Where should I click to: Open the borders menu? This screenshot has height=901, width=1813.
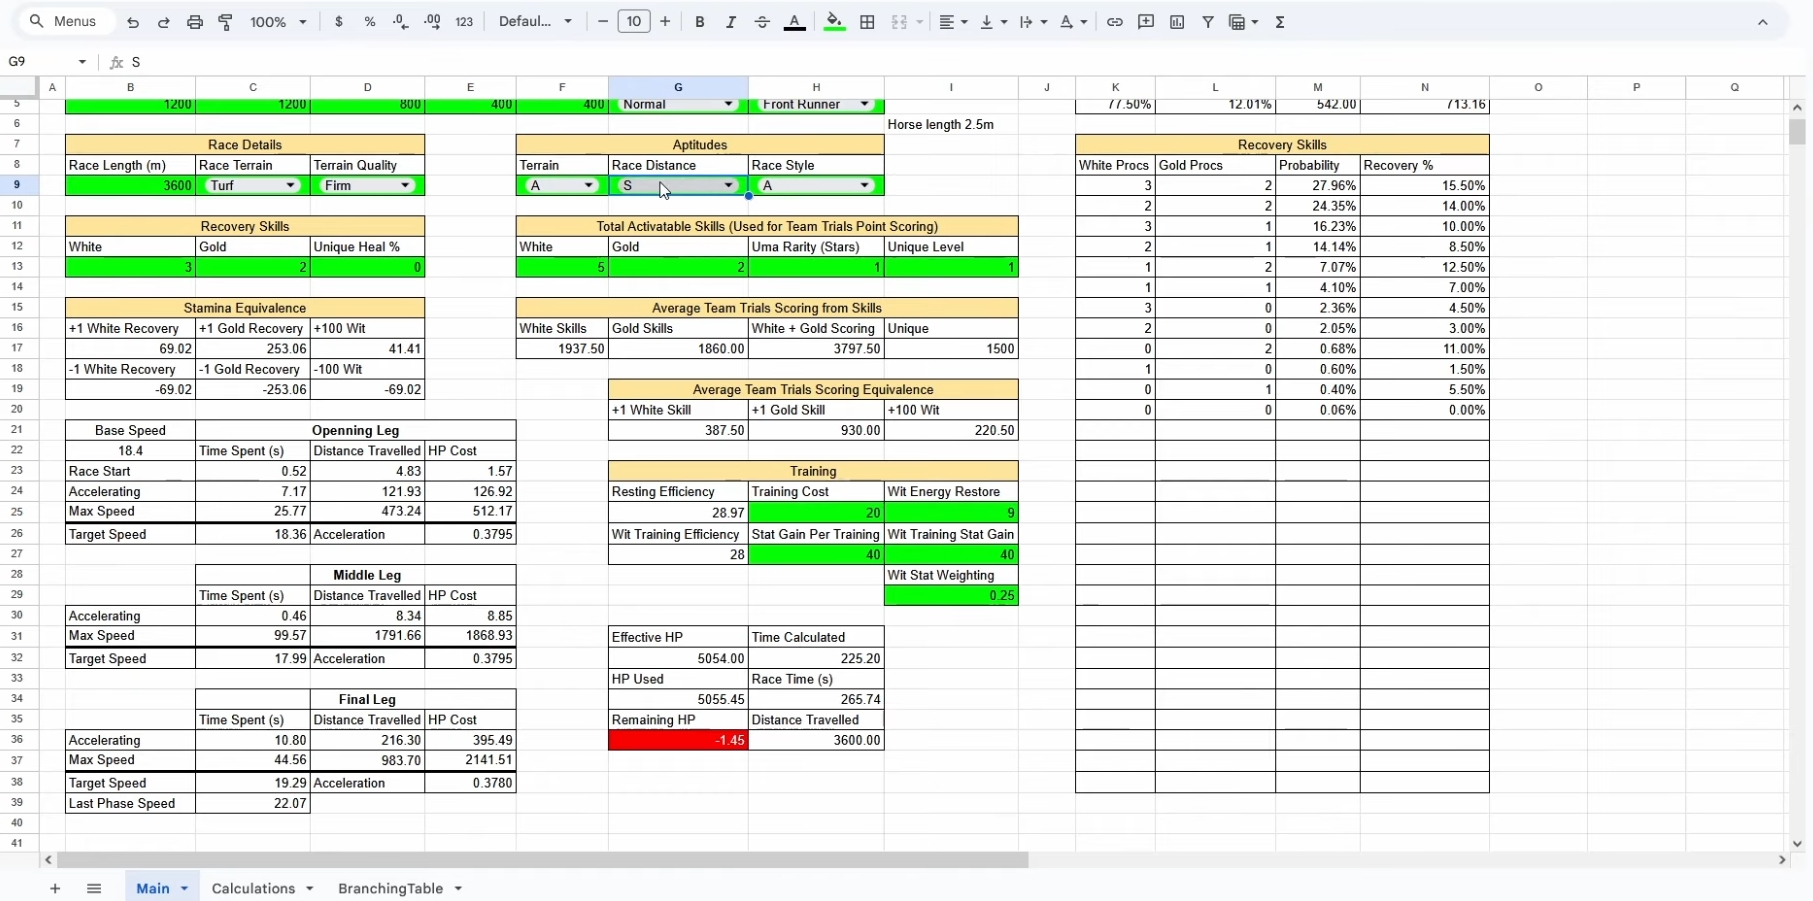pos(868,22)
